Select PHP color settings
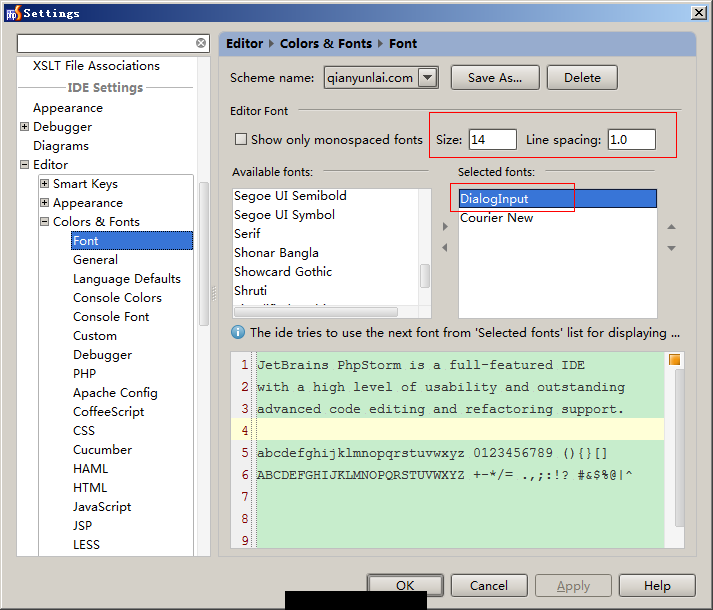Image resolution: width=713 pixels, height=610 pixels. pos(85,374)
